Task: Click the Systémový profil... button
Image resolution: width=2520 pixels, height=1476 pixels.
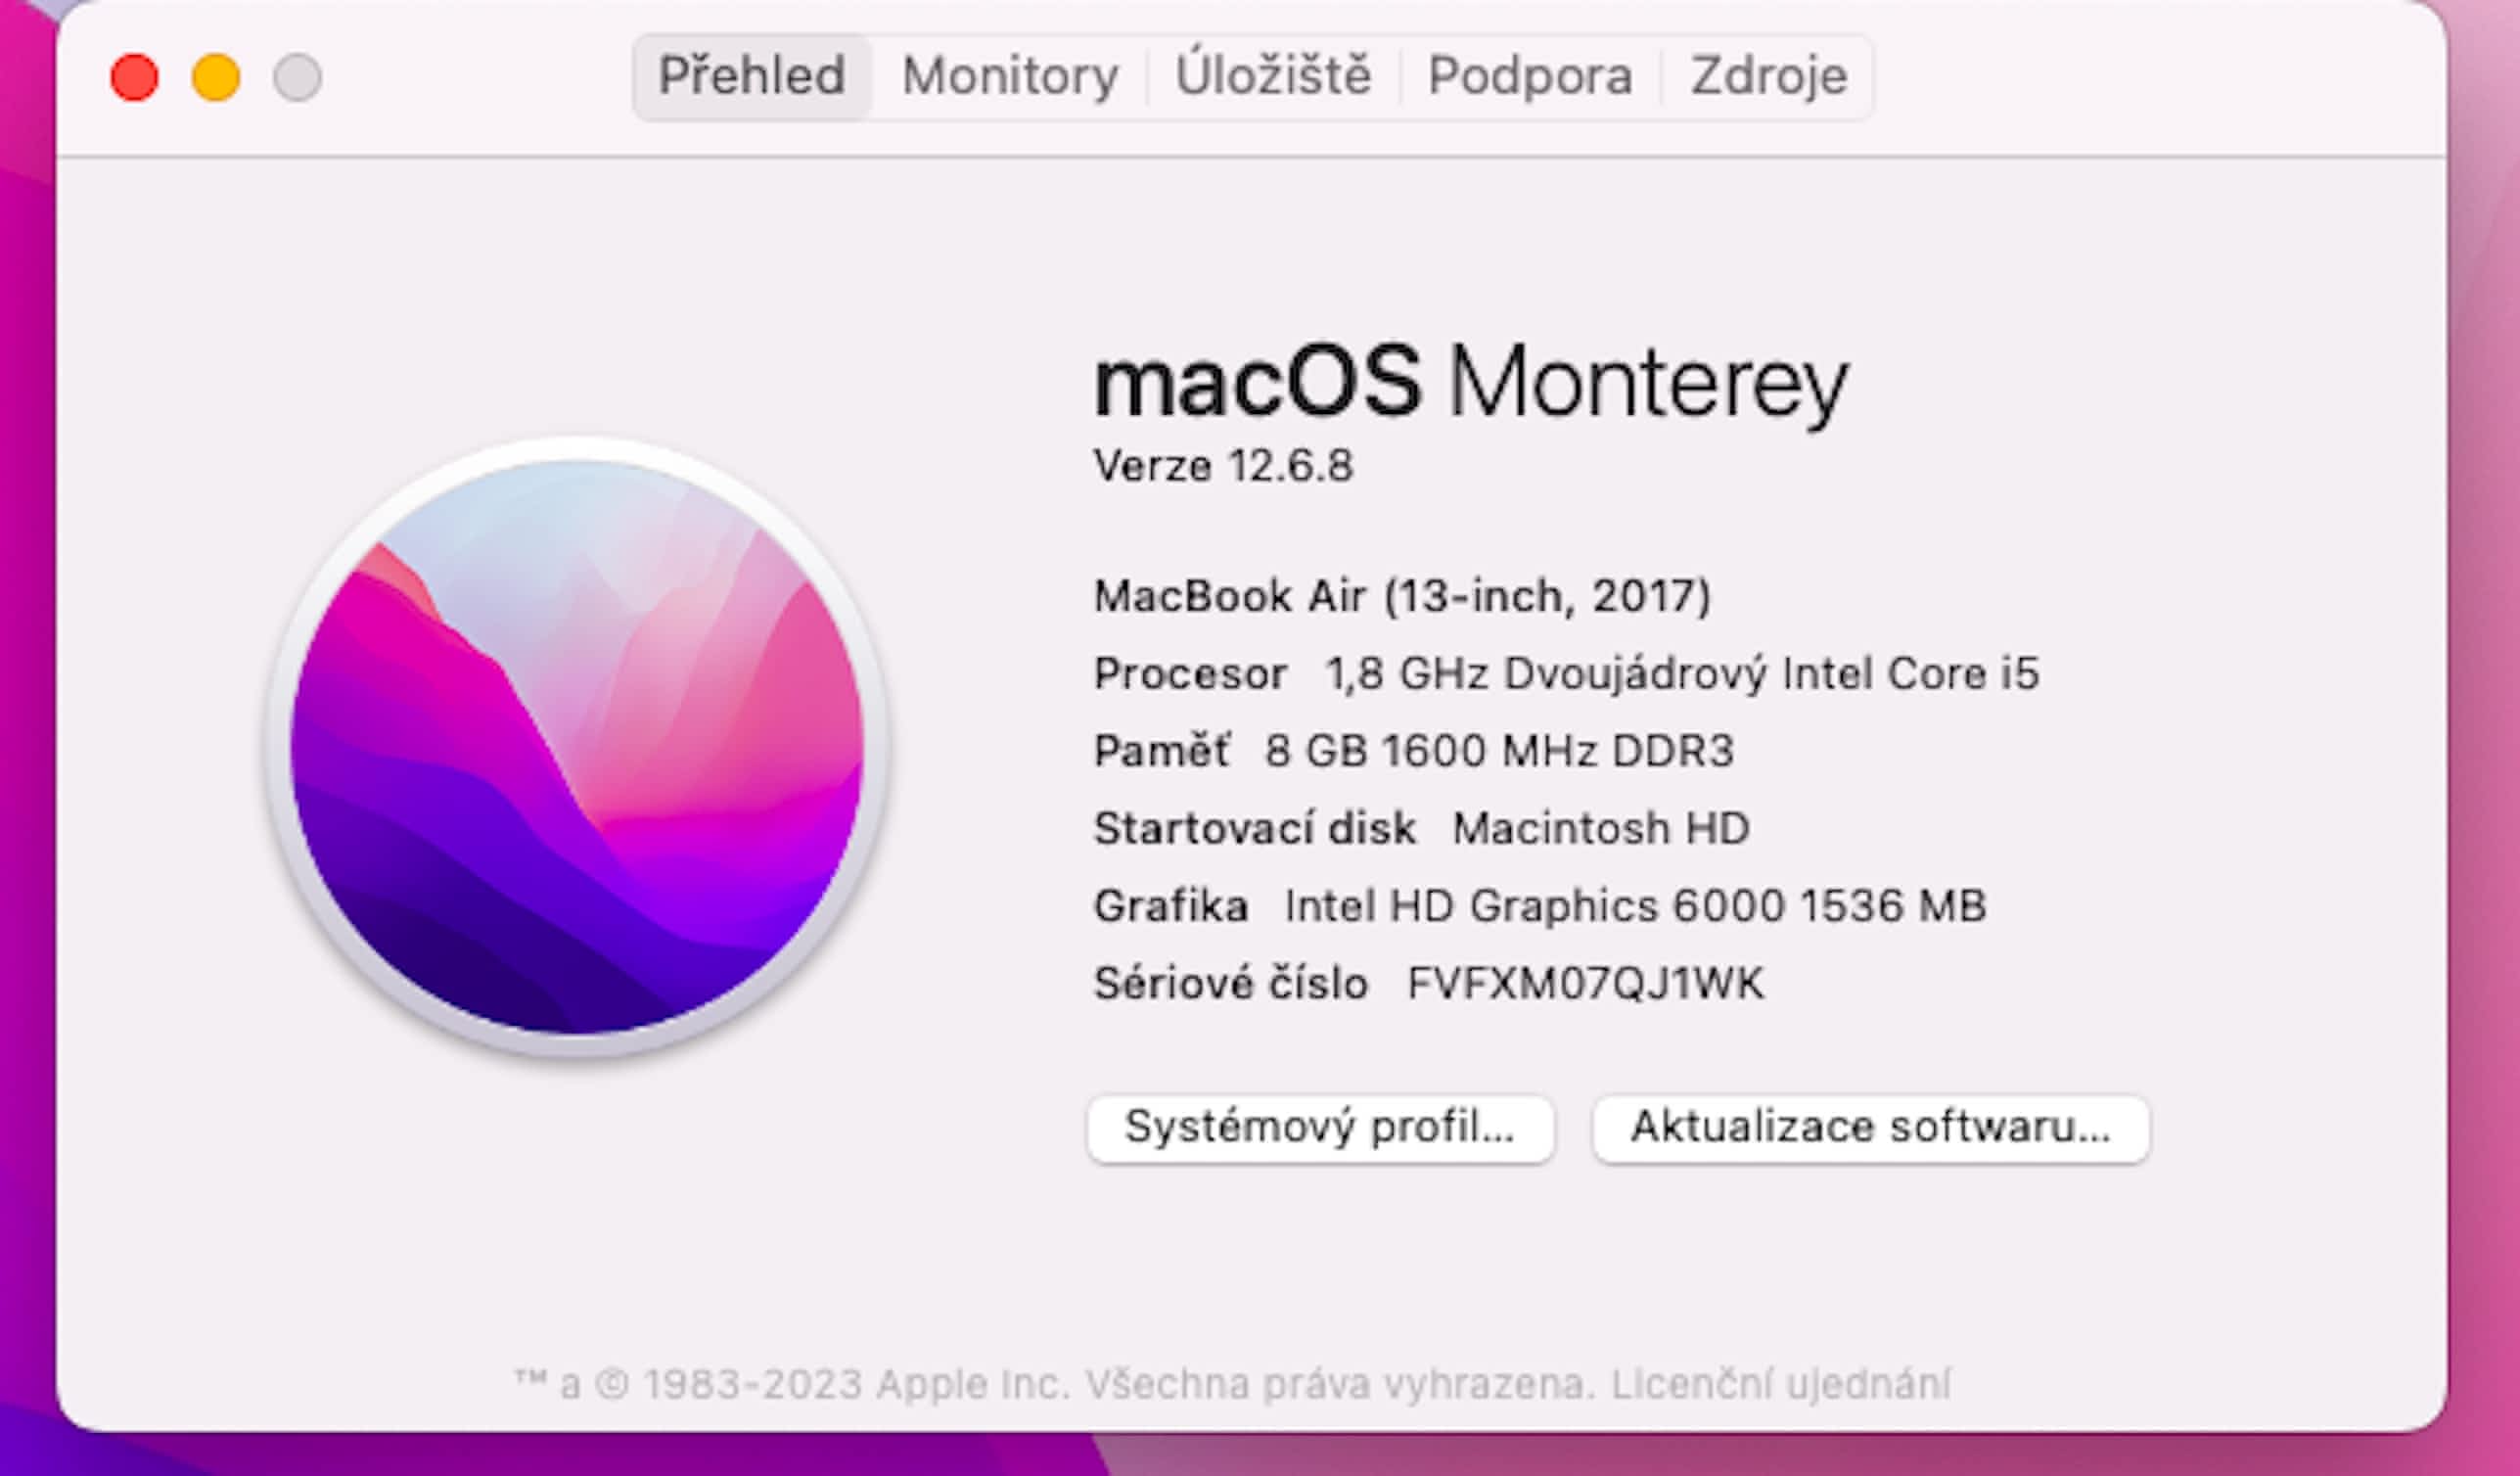Action: point(1320,1128)
